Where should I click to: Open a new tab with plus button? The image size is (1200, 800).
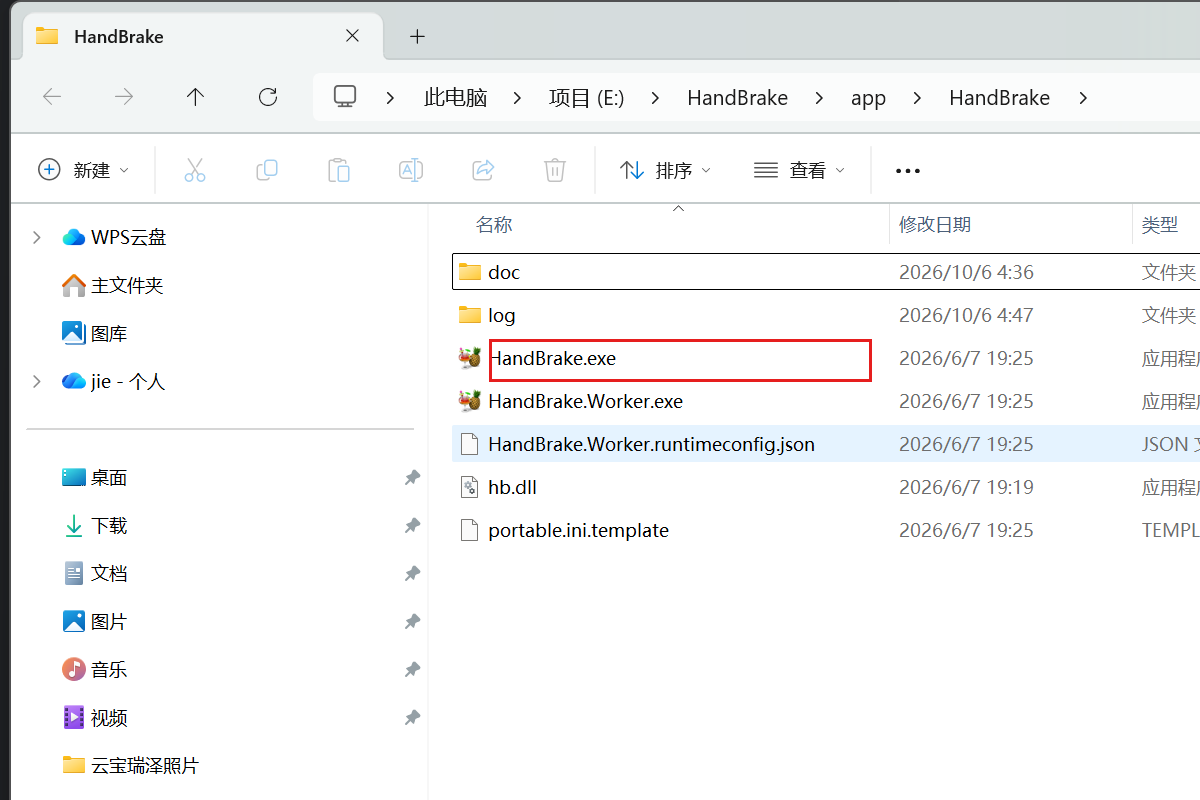418,36
